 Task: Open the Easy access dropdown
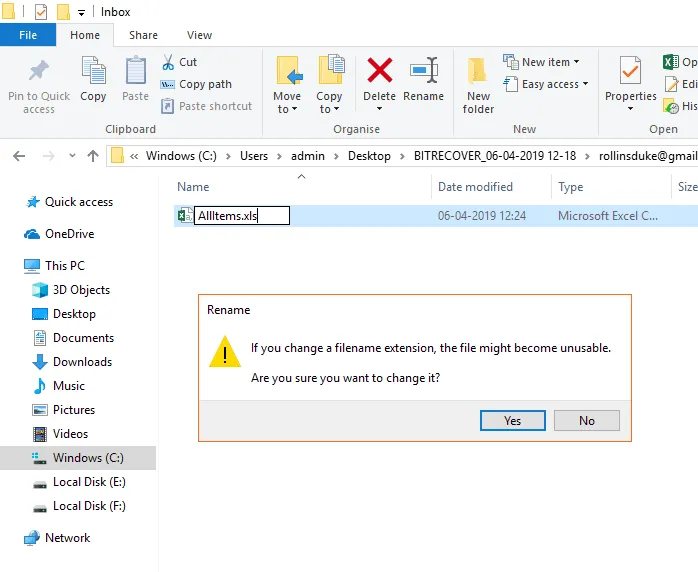(x=546, y=84)
